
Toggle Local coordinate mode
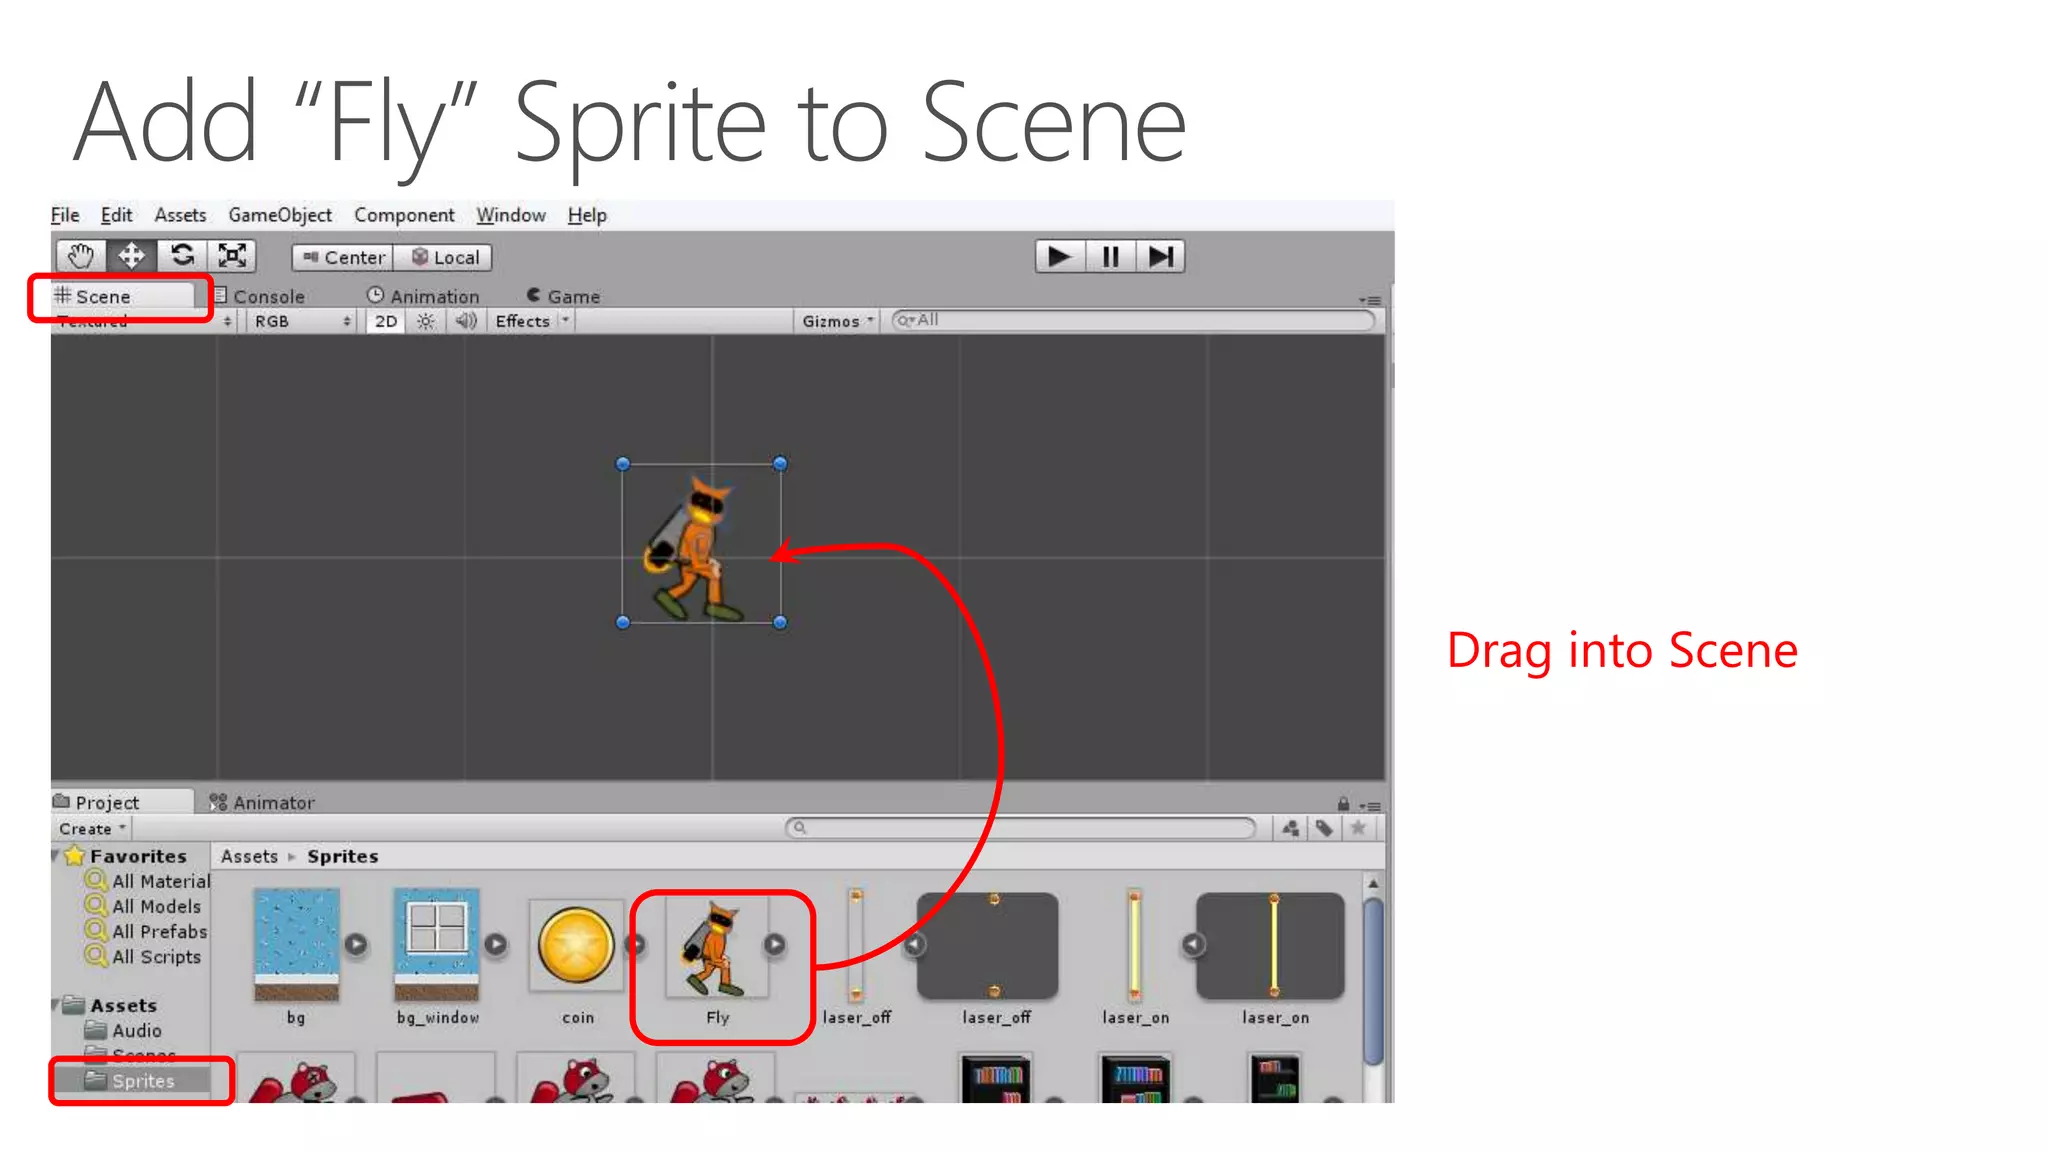click(443, 258)
